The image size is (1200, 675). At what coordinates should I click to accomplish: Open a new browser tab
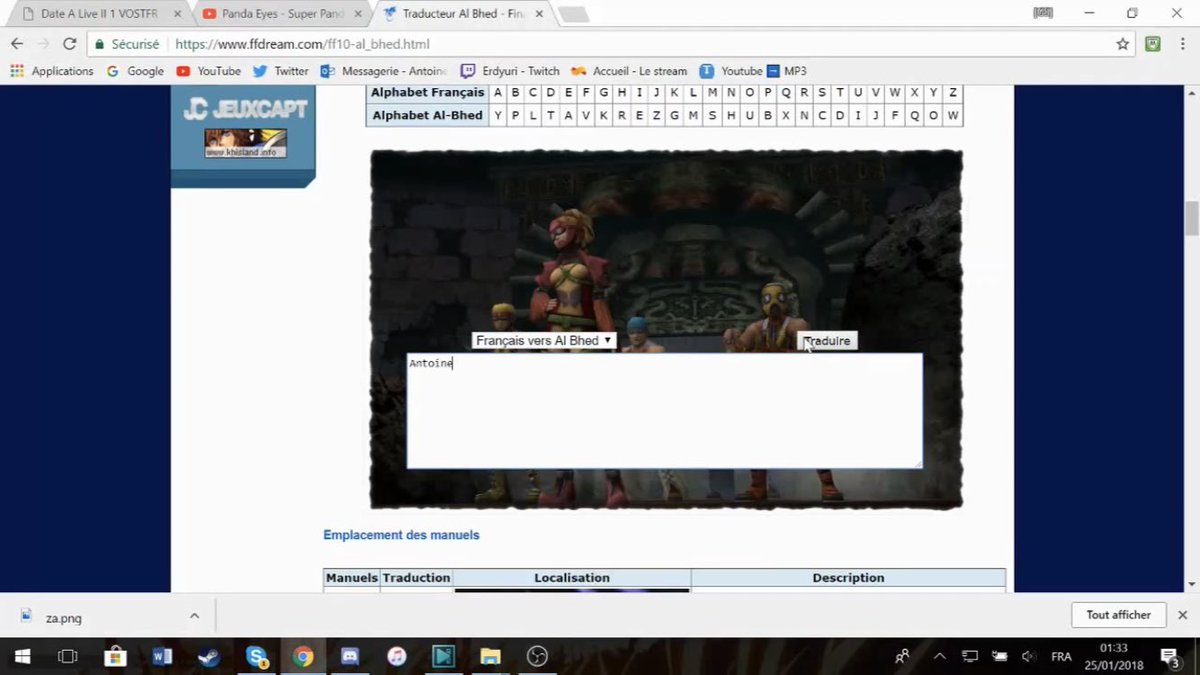click(573, 14)
